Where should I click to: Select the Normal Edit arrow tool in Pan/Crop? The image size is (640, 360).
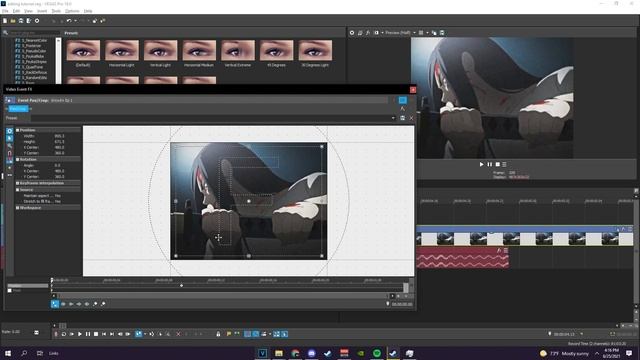[10, 138]
